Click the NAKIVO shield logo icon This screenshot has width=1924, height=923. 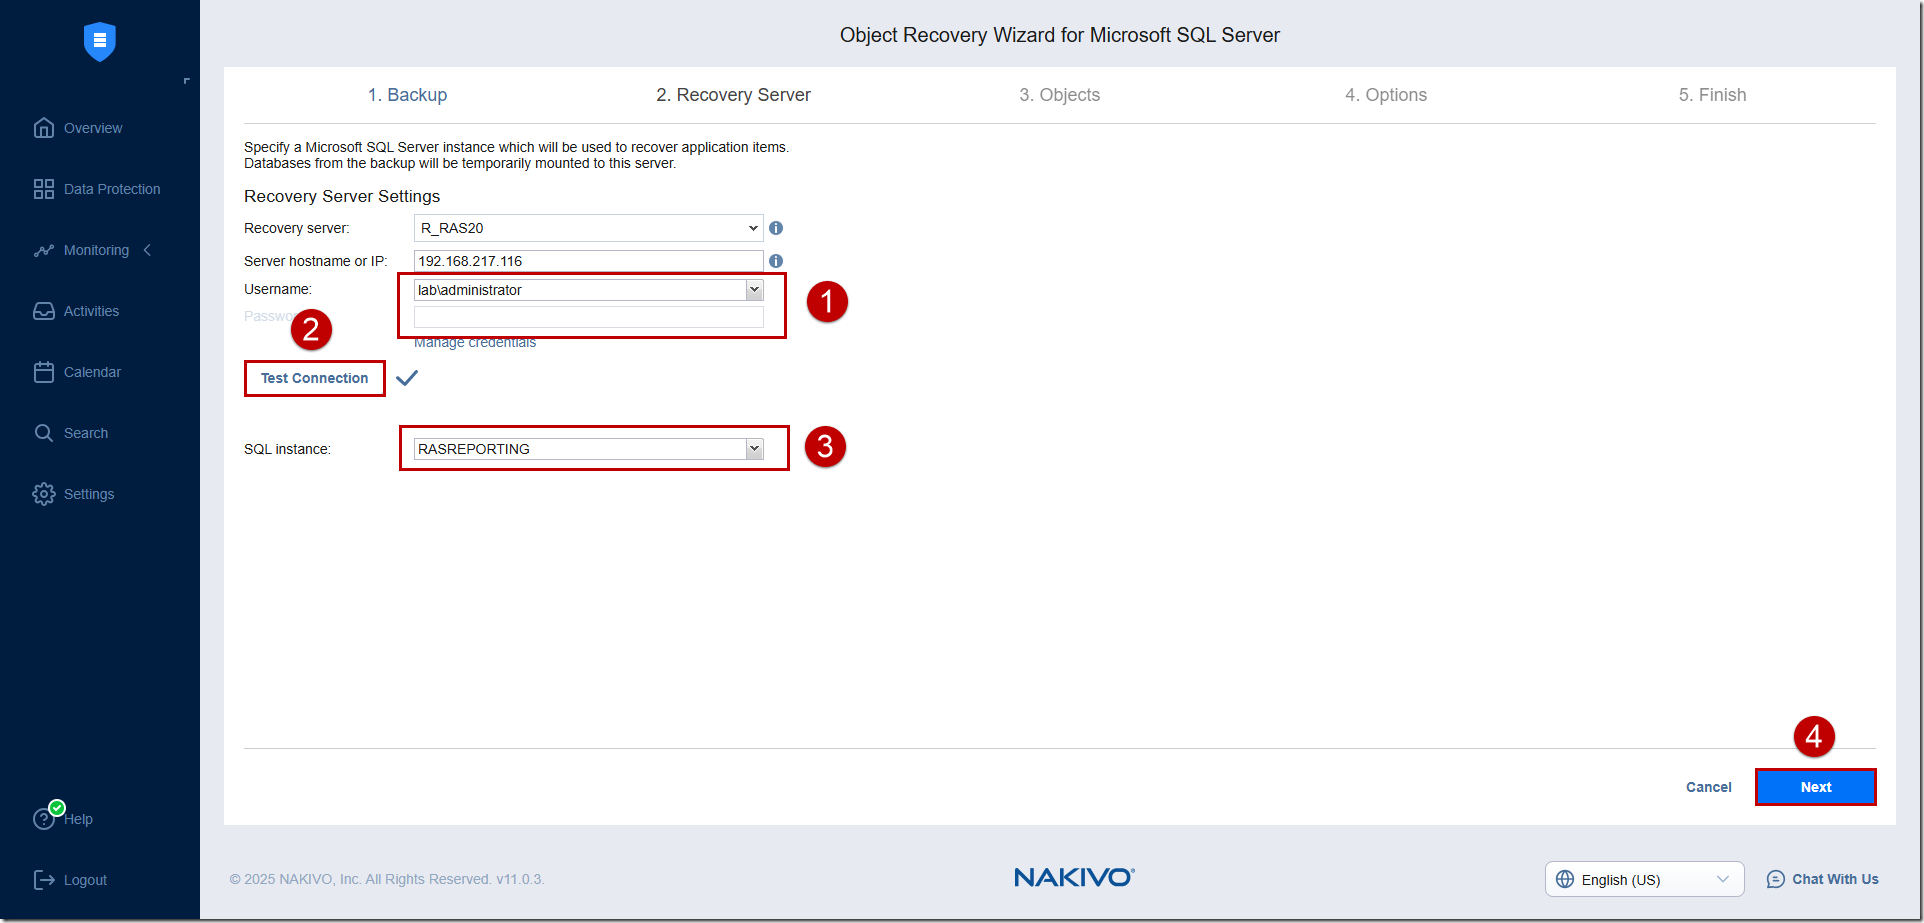coord(100,41)
